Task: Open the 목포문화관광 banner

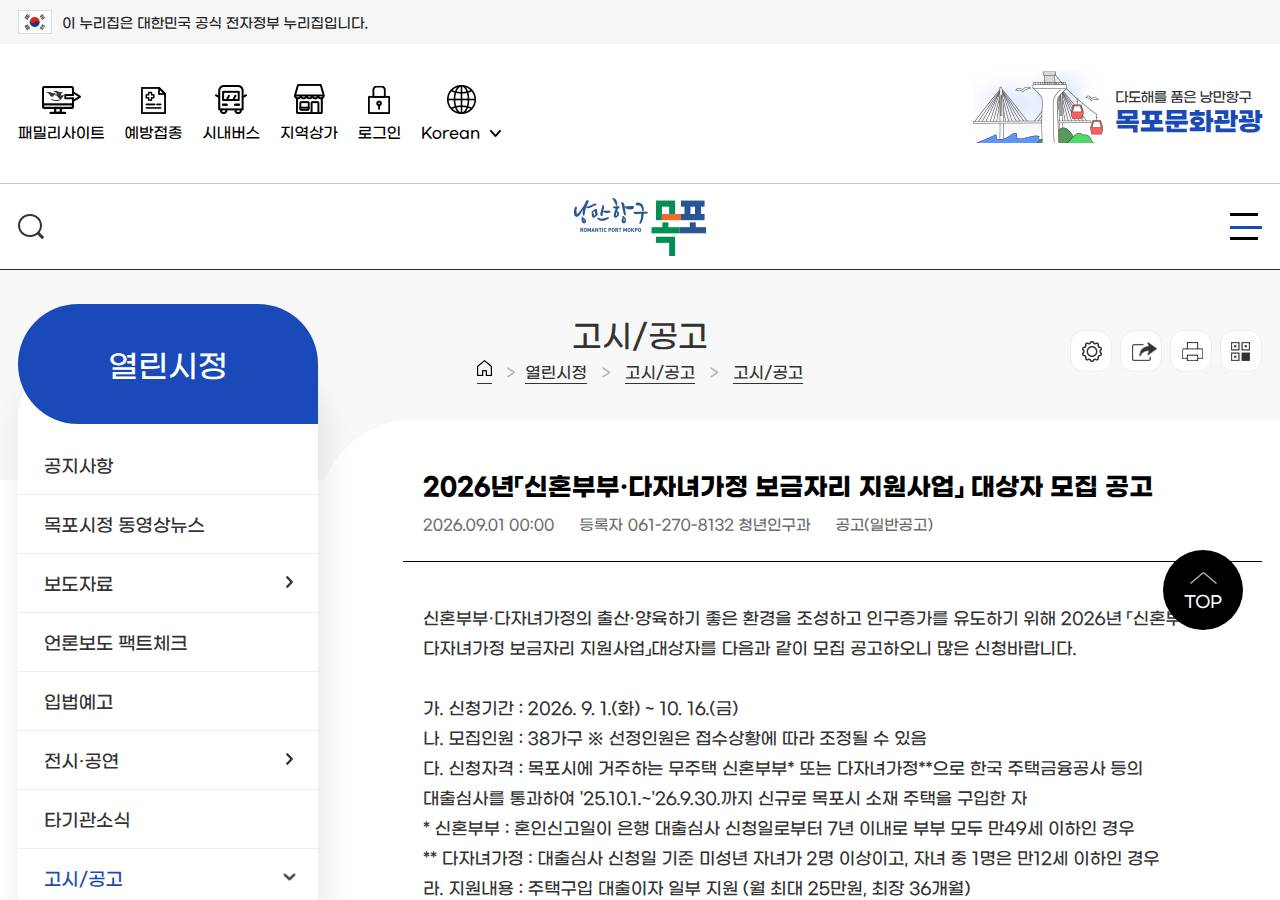Action: (1117, 108)
